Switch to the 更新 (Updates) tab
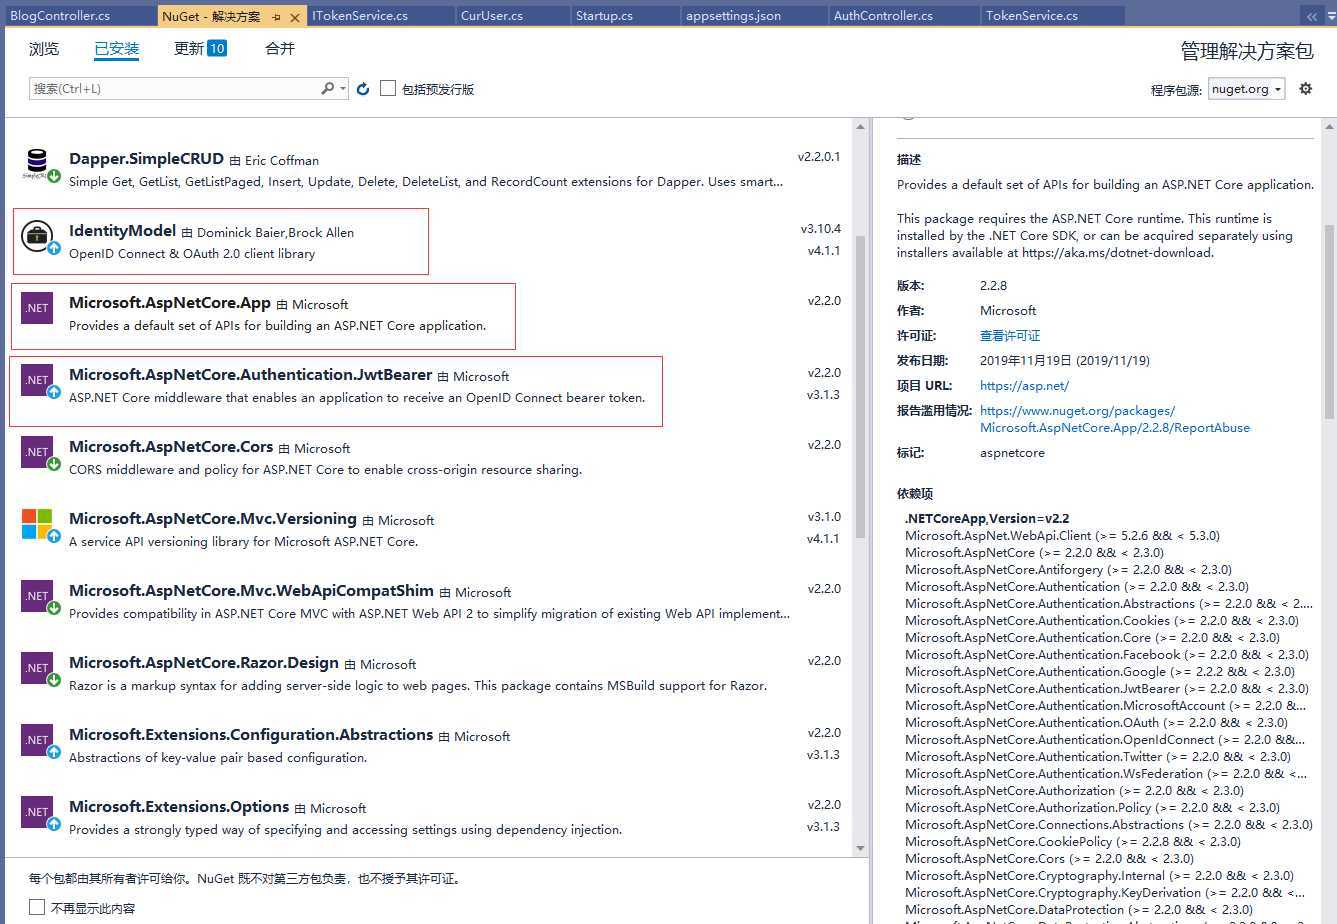Screen dimensions: 1337x924 coord(200,49)
